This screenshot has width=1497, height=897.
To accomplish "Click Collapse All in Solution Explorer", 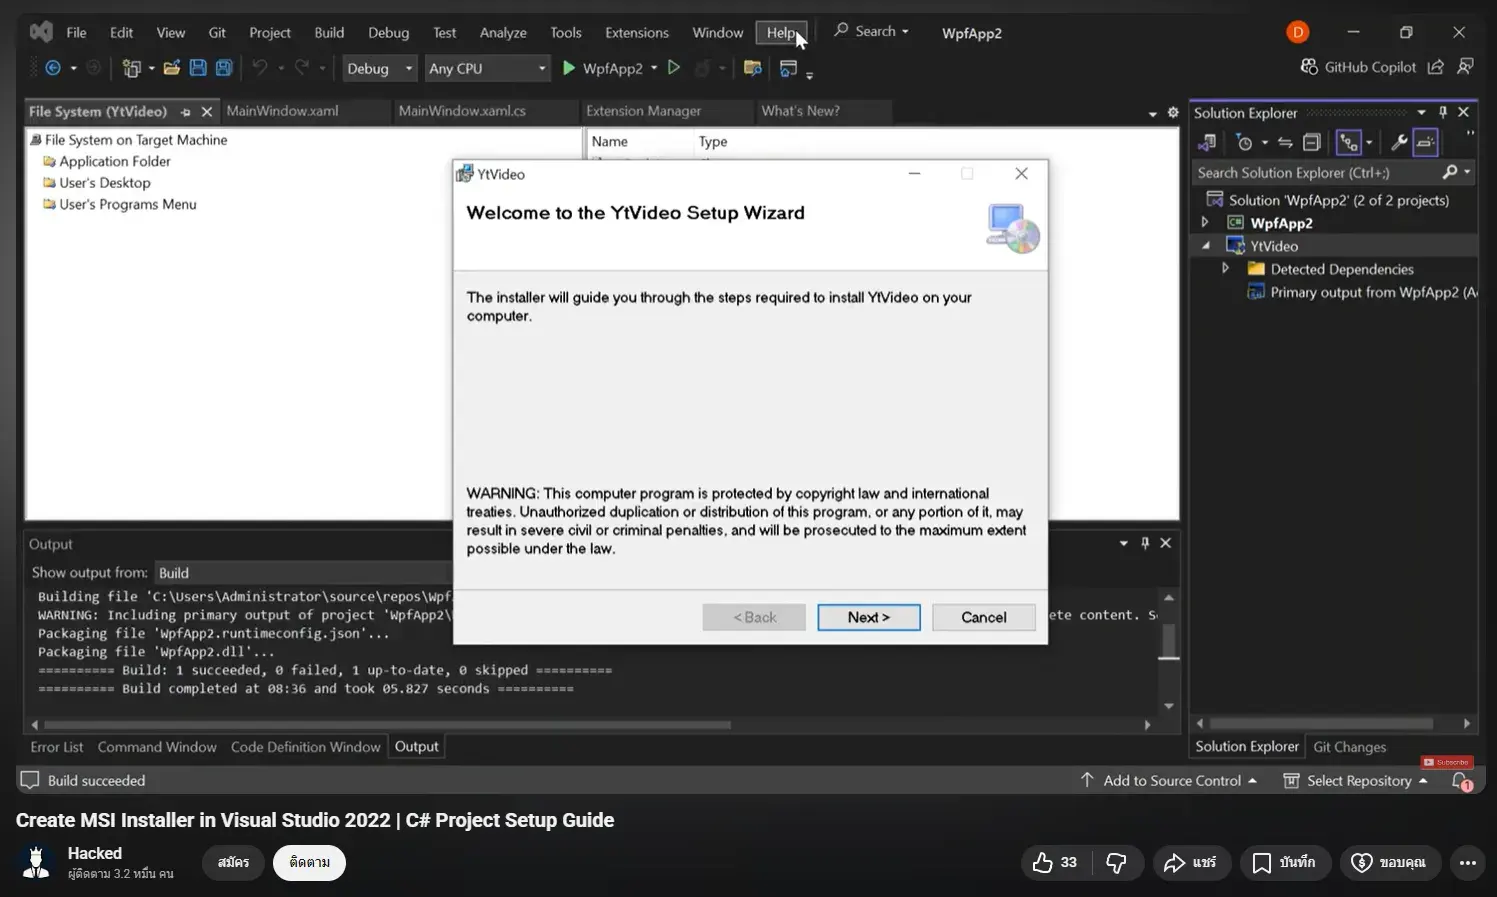I will pos(1312,143).
